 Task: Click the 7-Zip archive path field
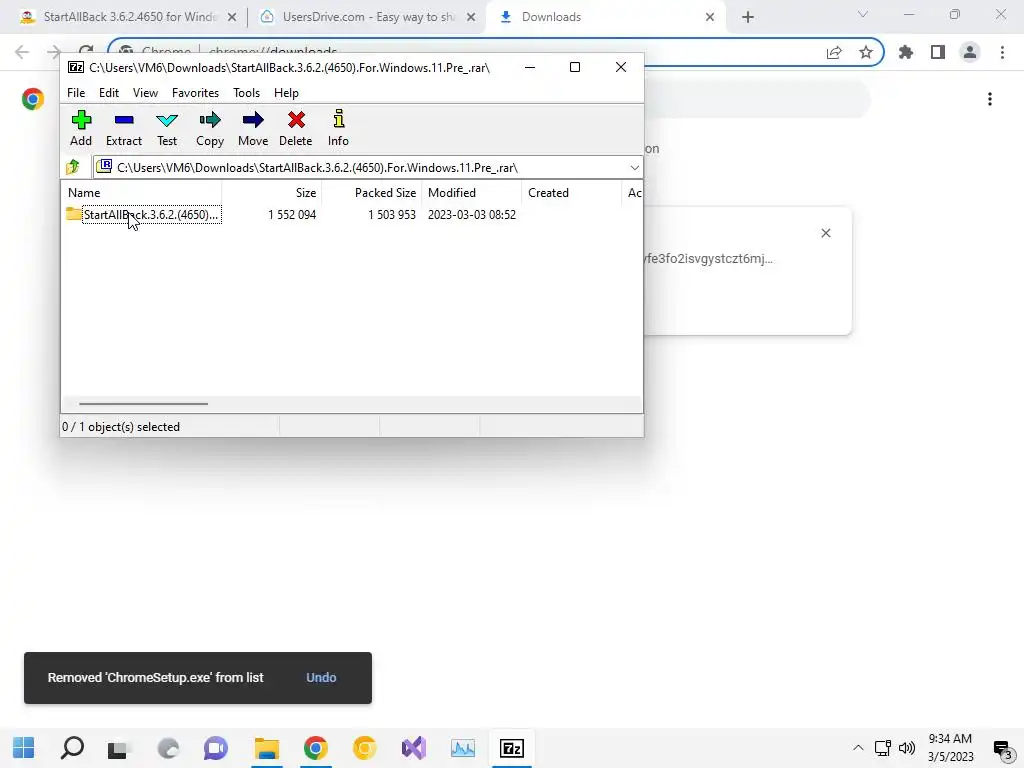366,168
